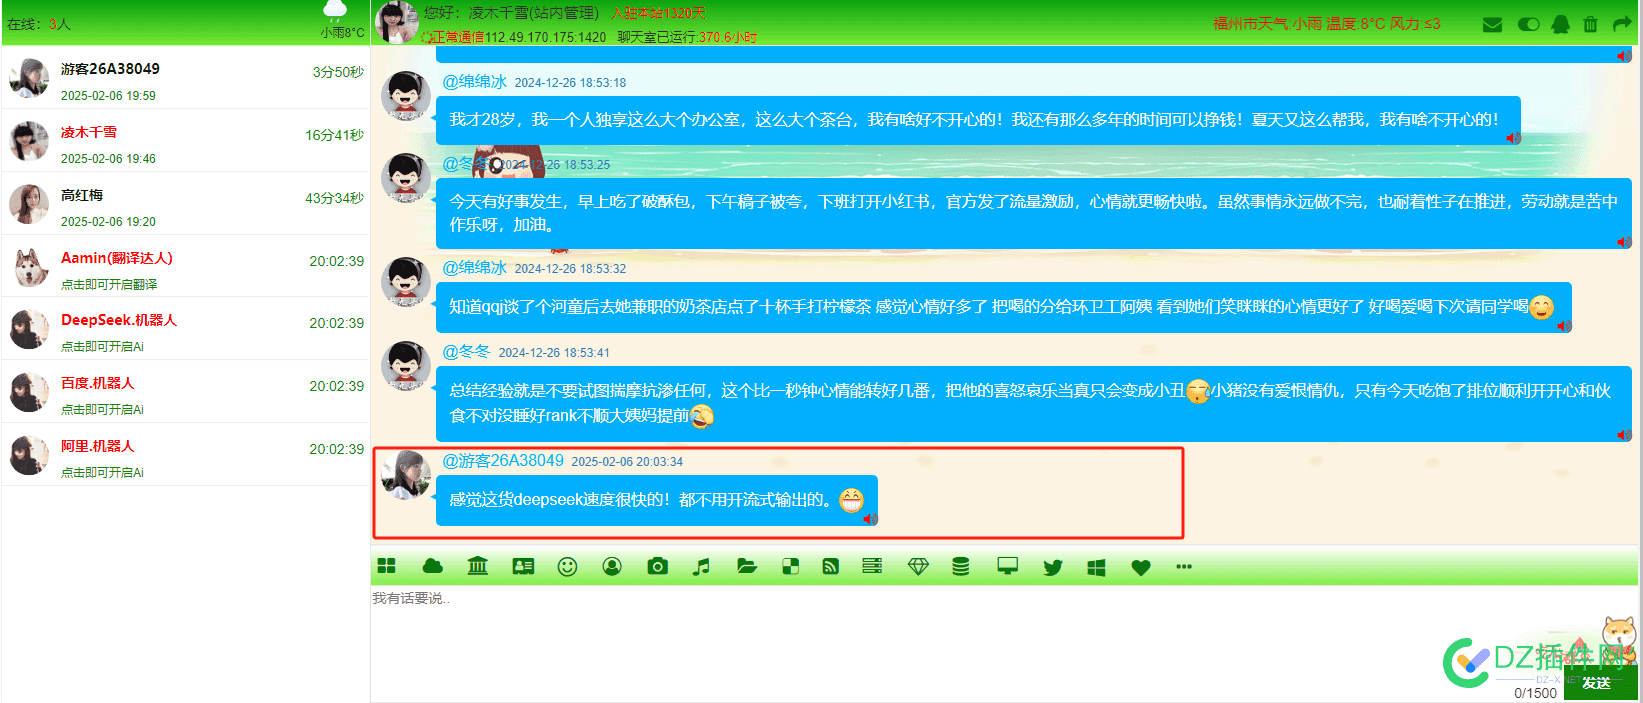This screenshot has height=703, width=1643.
Task: Enable DeepSeek.机器人 AI bot
Action: click(x=186, y=329)
